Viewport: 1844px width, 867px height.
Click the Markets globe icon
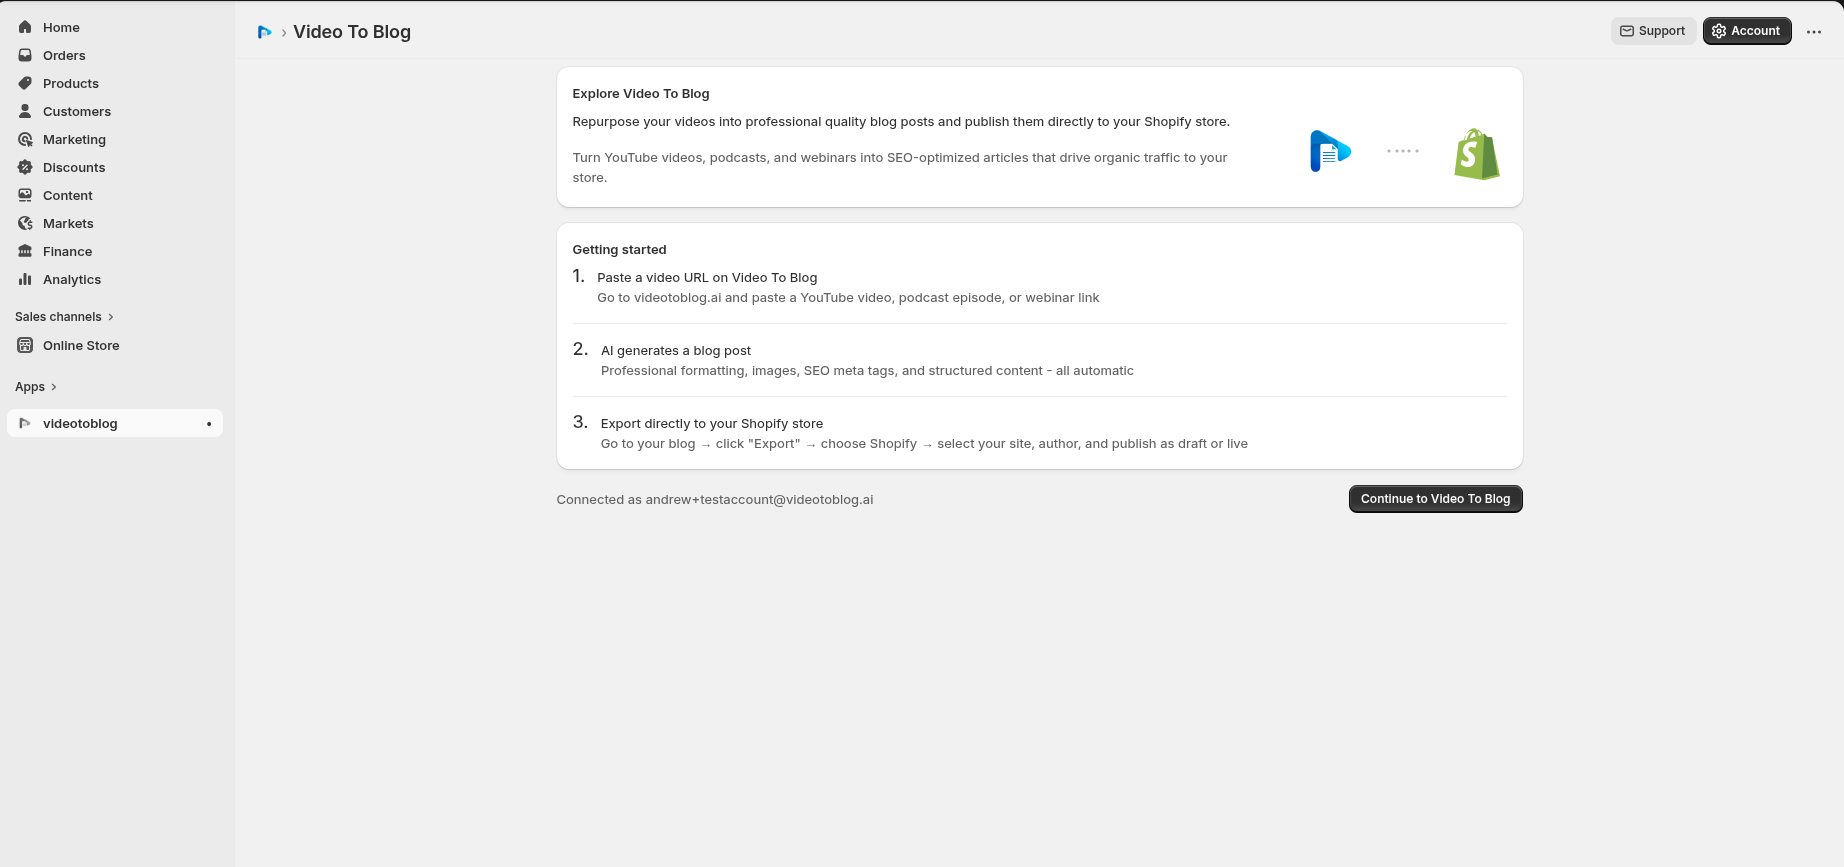[x=25, y=223]
